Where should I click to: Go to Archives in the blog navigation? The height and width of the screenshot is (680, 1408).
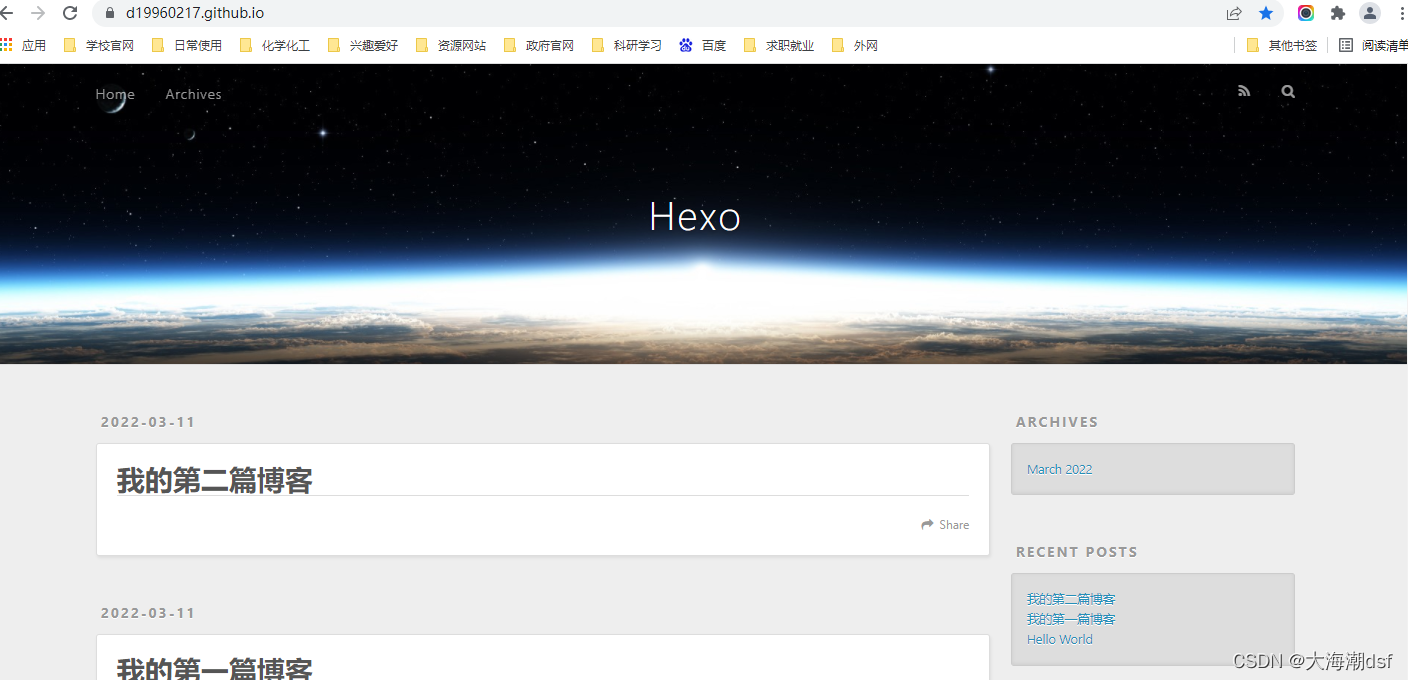[193, 94]
